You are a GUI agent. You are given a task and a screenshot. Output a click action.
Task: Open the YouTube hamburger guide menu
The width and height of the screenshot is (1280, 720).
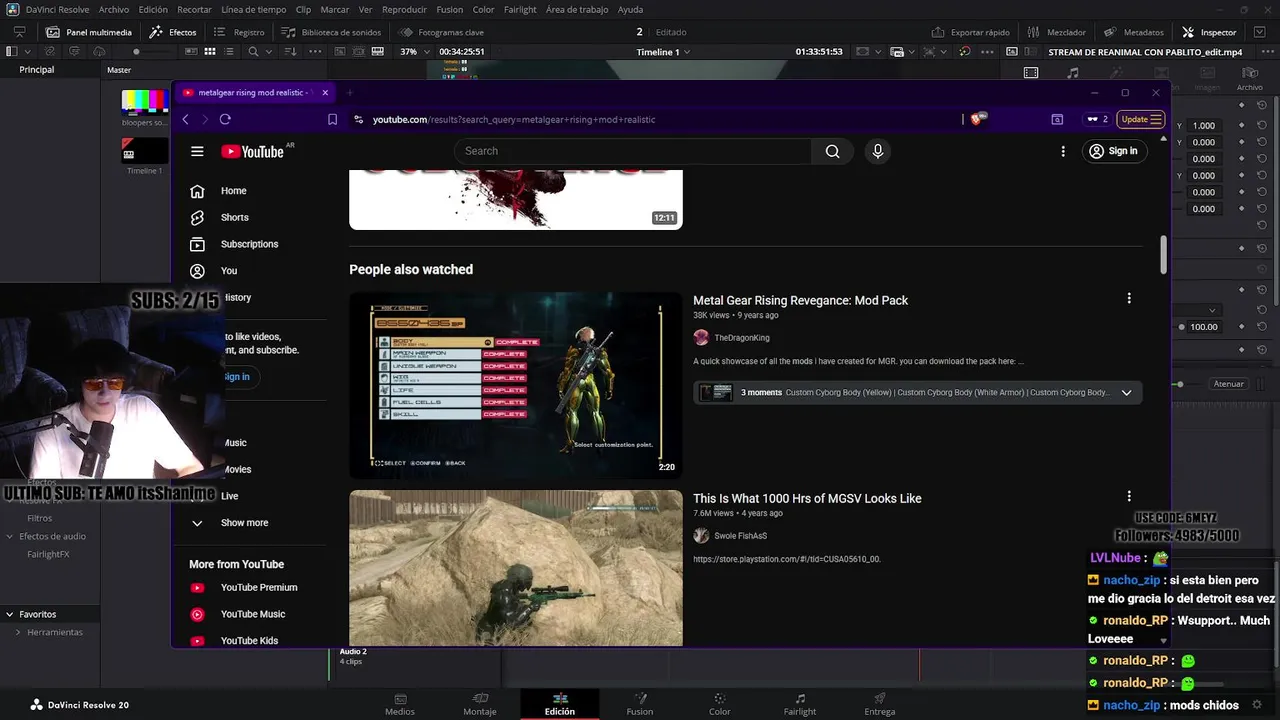[x=197, y=151]
